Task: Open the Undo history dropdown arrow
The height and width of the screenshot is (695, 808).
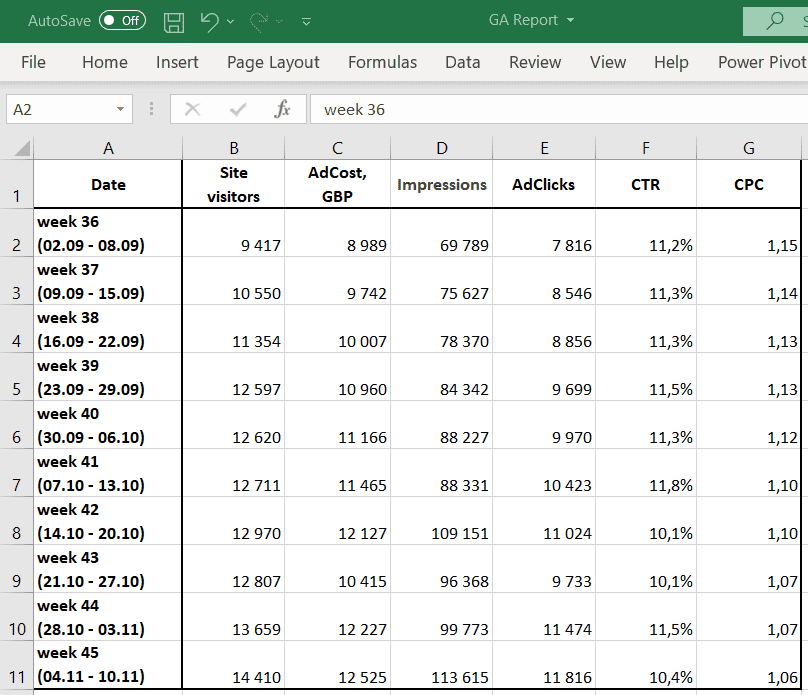Action: coord(230,22)
